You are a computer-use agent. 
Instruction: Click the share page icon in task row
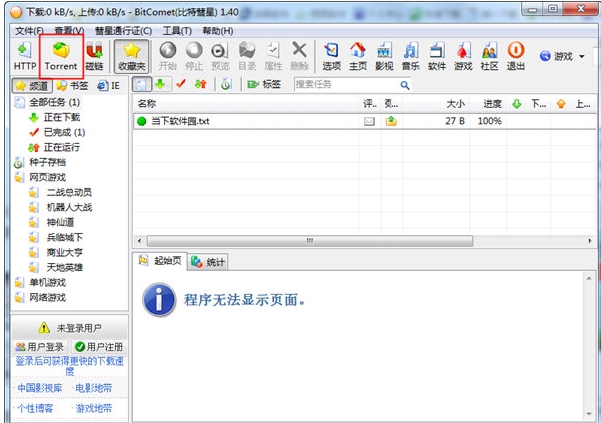[x=391, y=121]
